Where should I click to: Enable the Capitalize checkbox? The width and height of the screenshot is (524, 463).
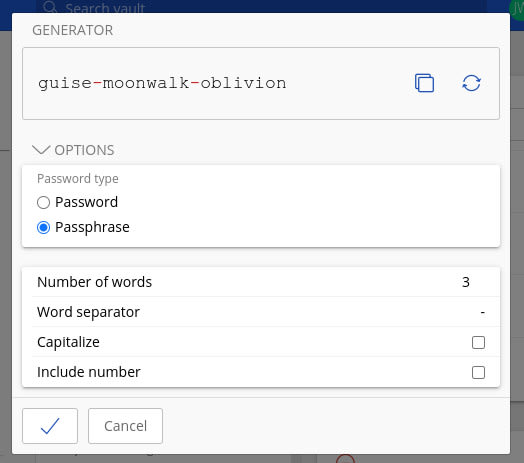(478, 342)
